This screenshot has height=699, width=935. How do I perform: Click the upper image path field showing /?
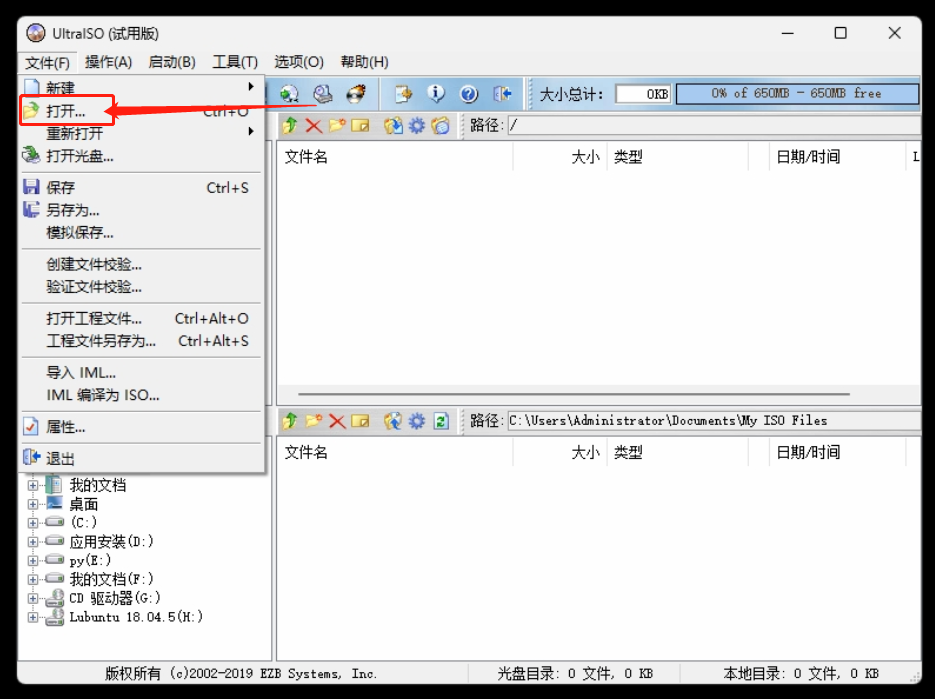(714, 125)
